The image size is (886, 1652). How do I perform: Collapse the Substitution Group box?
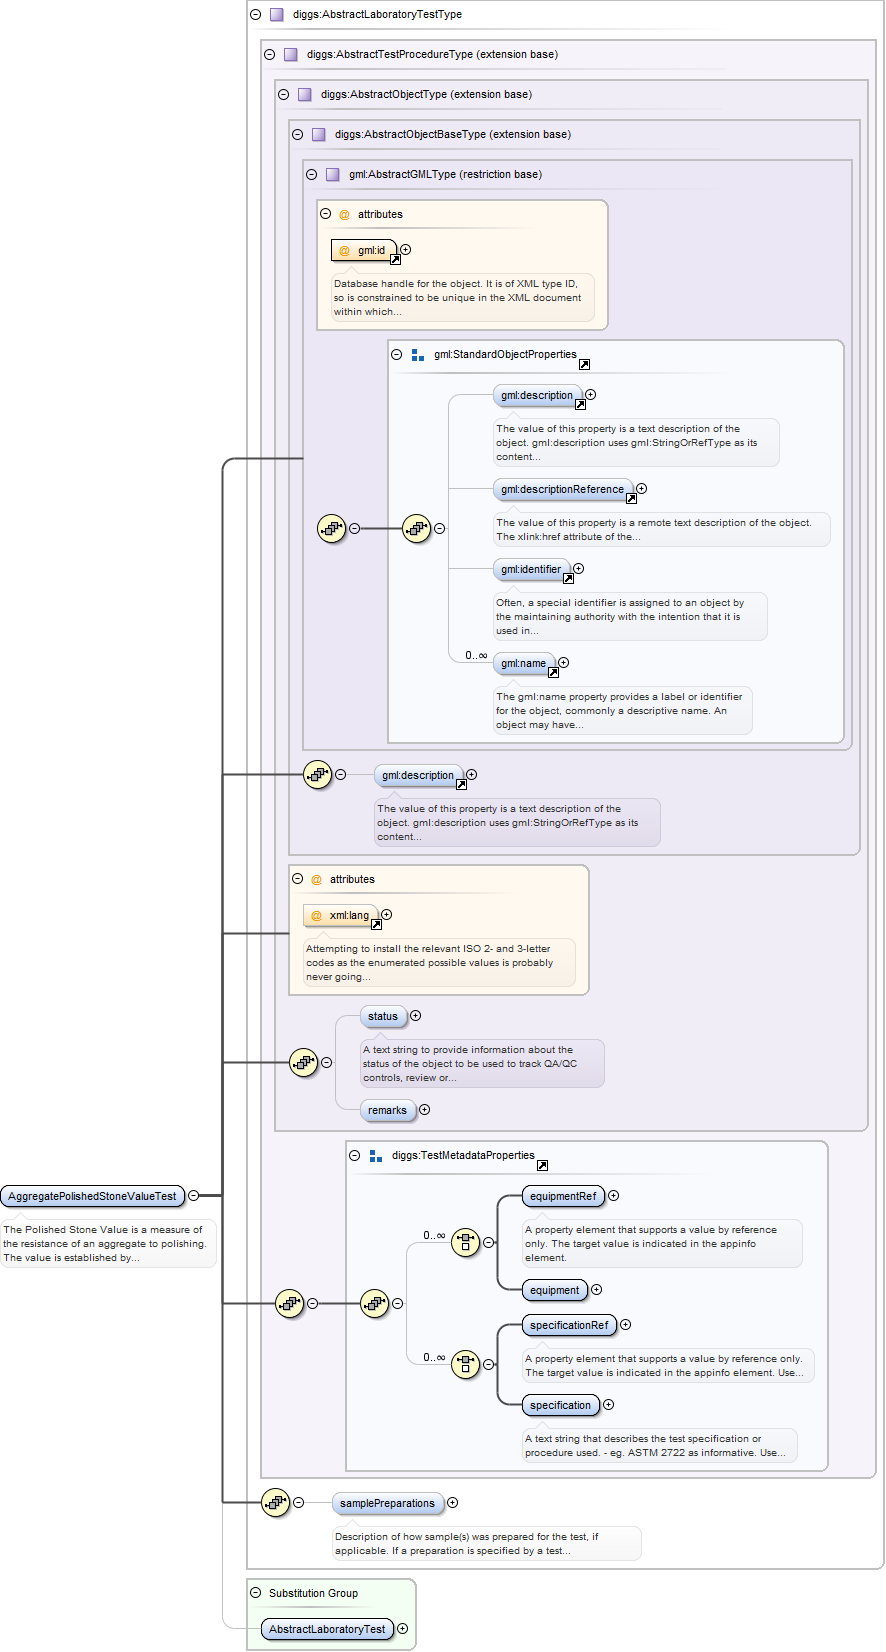pos(256,1593)
